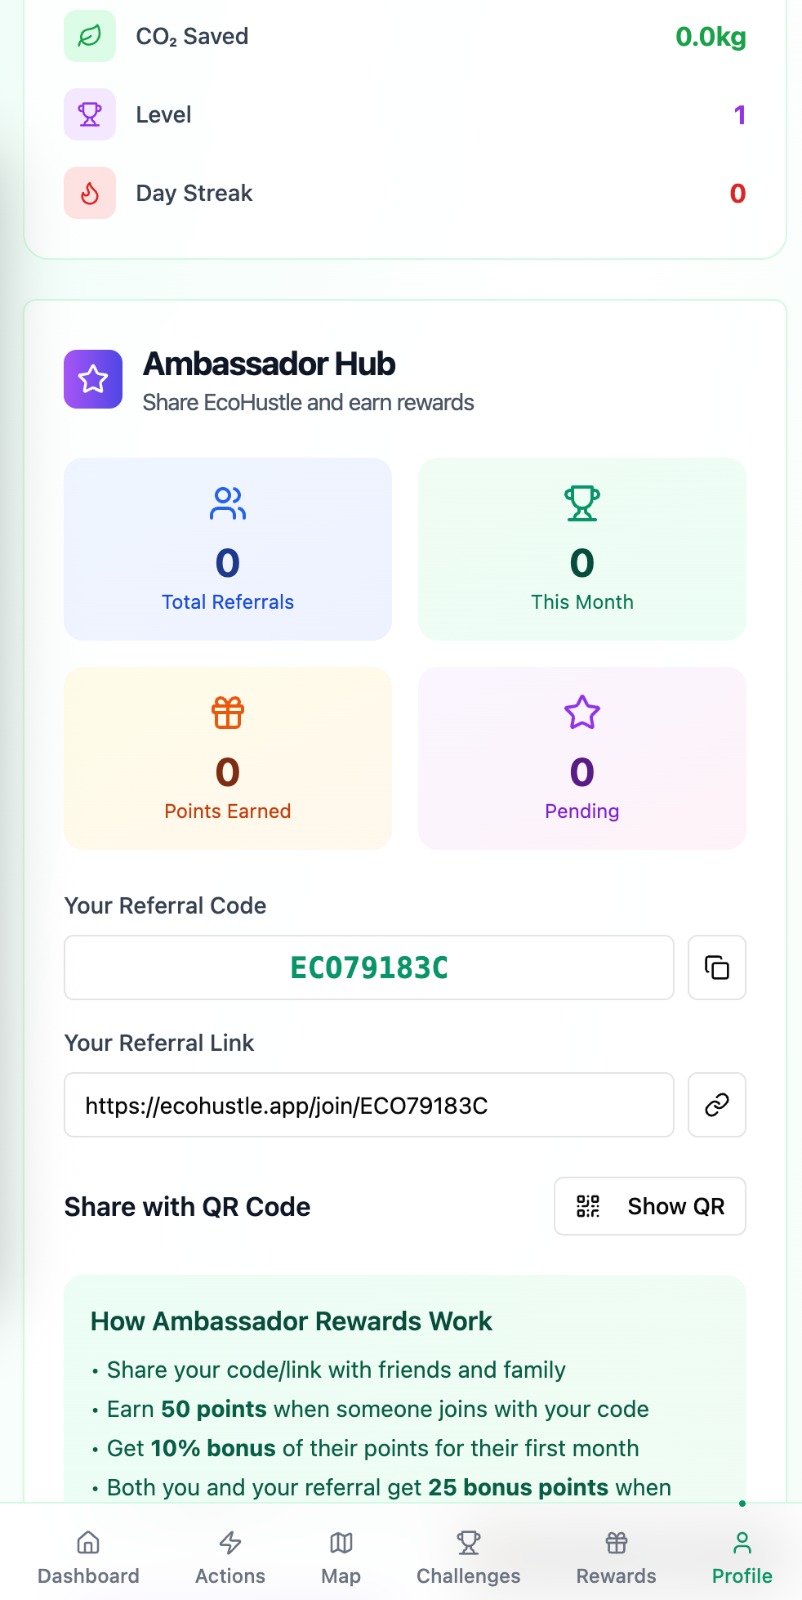Click the Level trophy icon

90,115
